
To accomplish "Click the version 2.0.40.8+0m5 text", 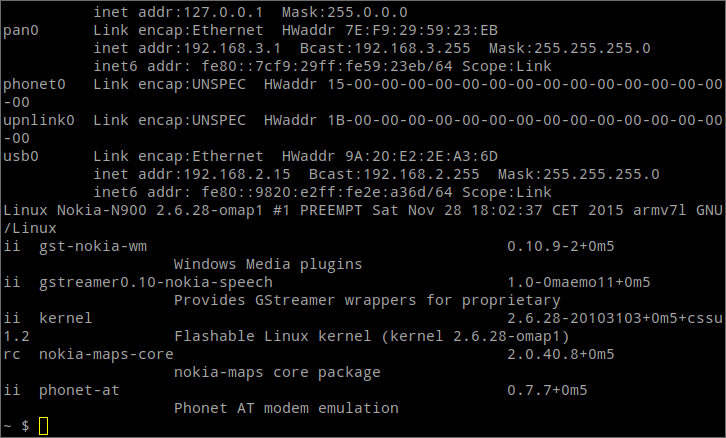I will coord(561,355).
